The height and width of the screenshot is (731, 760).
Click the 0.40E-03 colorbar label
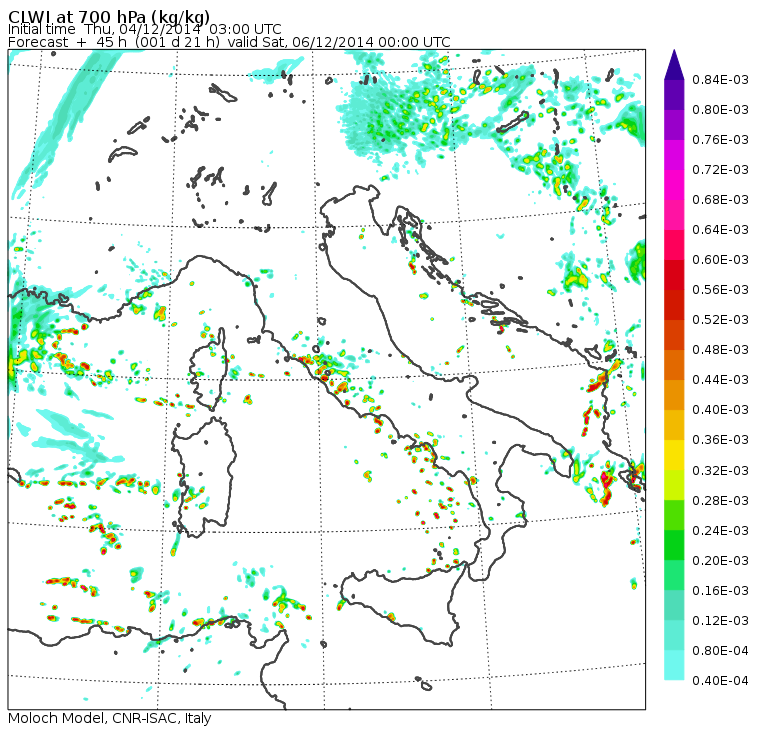tap(720, 410)
